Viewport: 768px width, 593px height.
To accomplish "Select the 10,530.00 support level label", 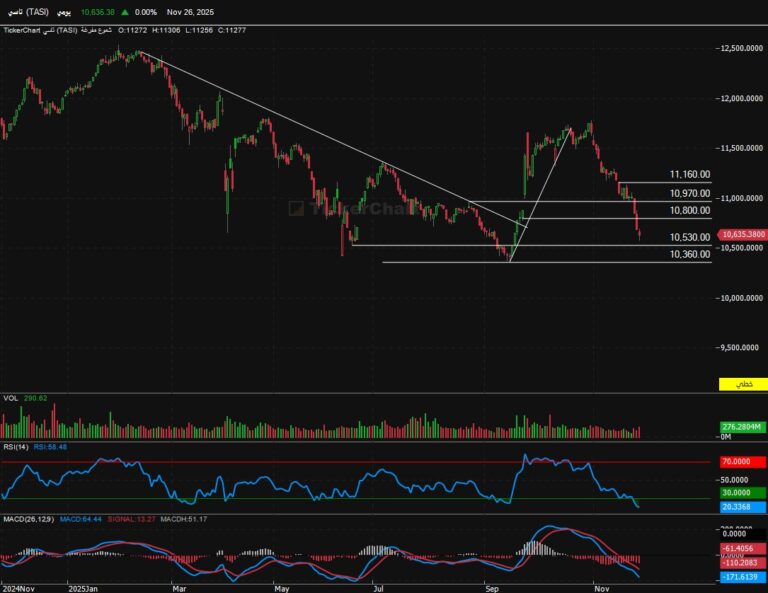I will pyautogui.click(x=690, y=238).
